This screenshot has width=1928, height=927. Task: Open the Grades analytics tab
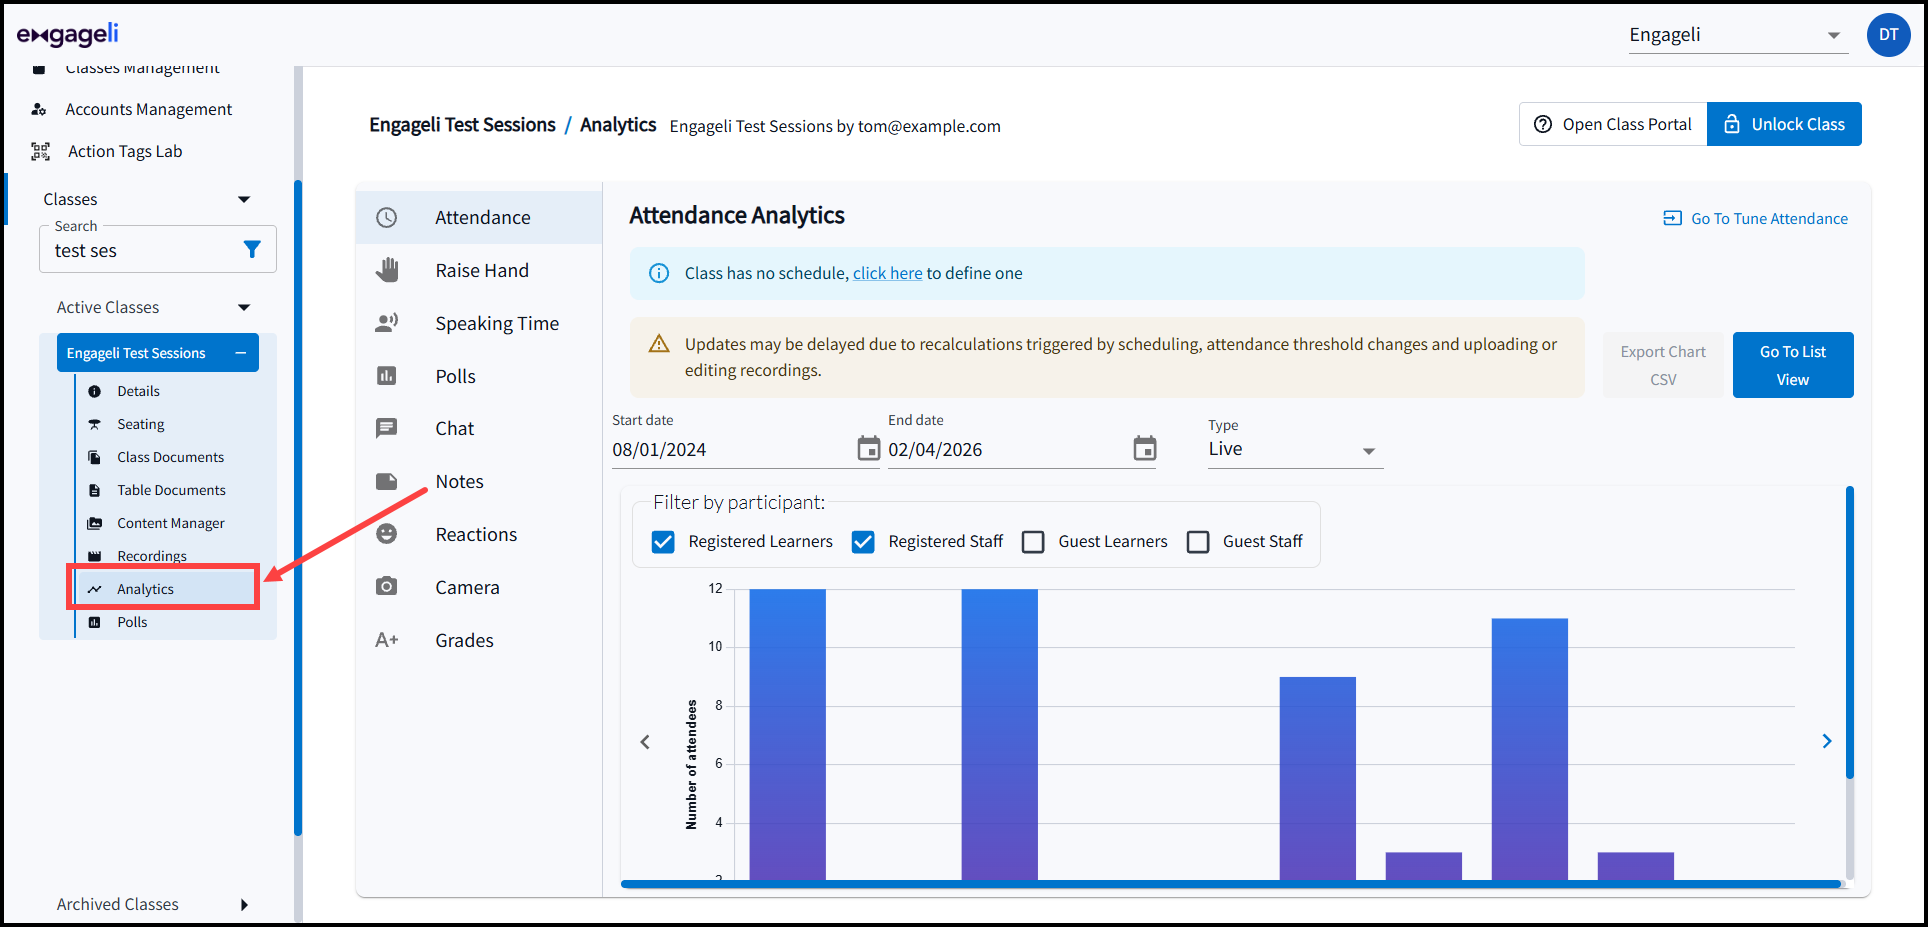click(x=464, y=640)
